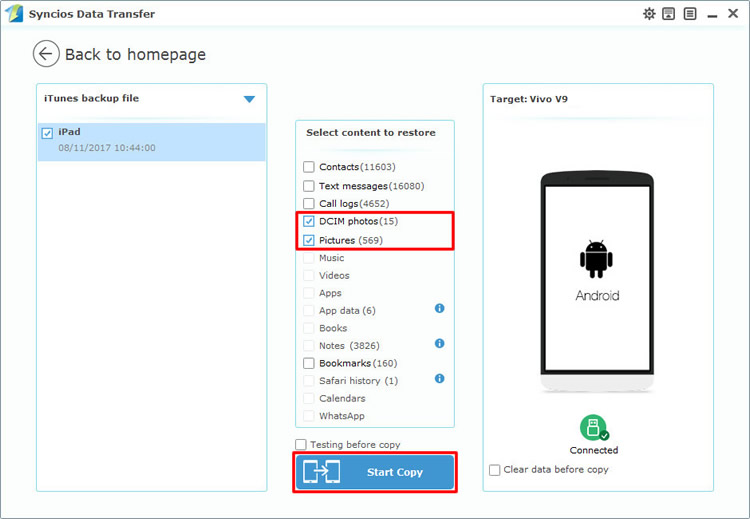This screenshot has width=750, height=519.
Task: Enable Clear data before copy checkbox
Action: click(495, 470)
